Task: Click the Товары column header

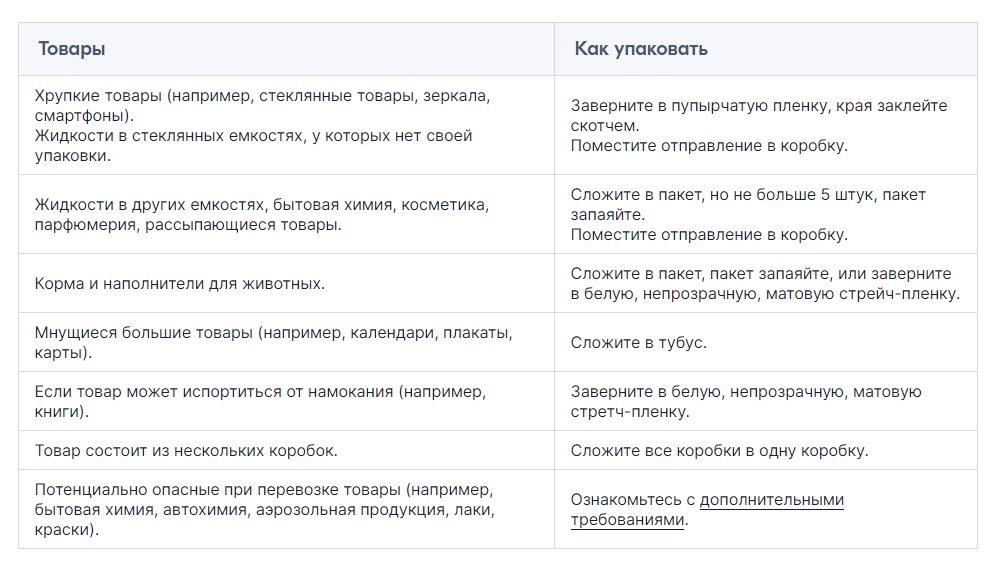Action: 72,49
